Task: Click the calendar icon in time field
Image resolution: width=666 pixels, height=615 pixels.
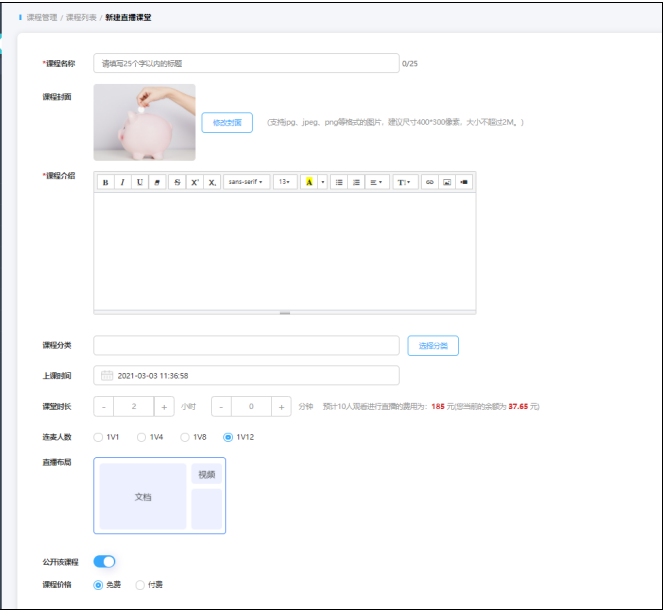Action: [x=107, y=375]
